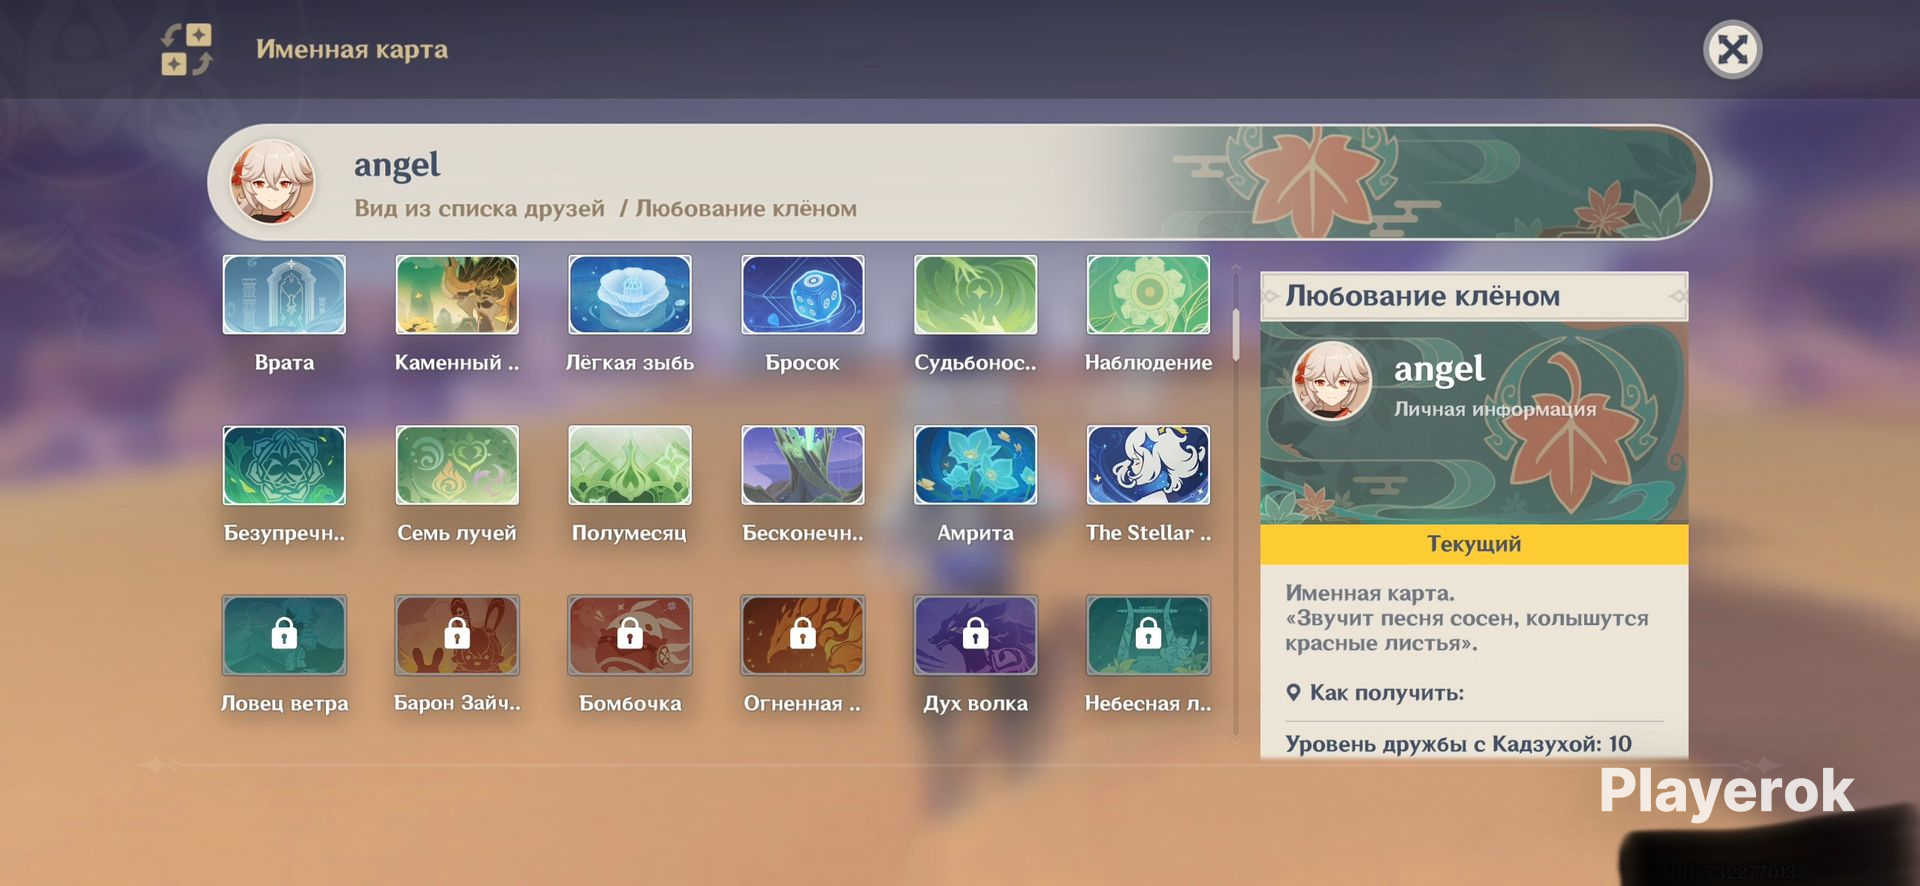The height and width of the screenshot is (886, 1920).
Task: Click the namecard list scrollbar
Action: click(1236, 335)
